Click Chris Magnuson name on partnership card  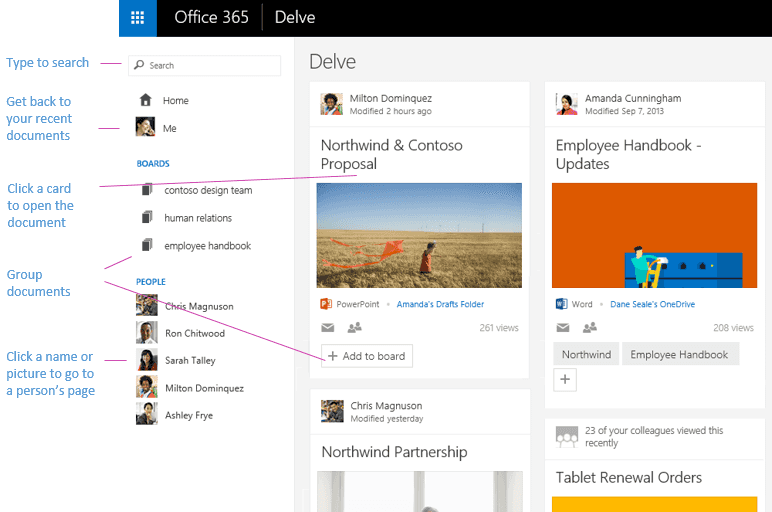coord(386,406)
